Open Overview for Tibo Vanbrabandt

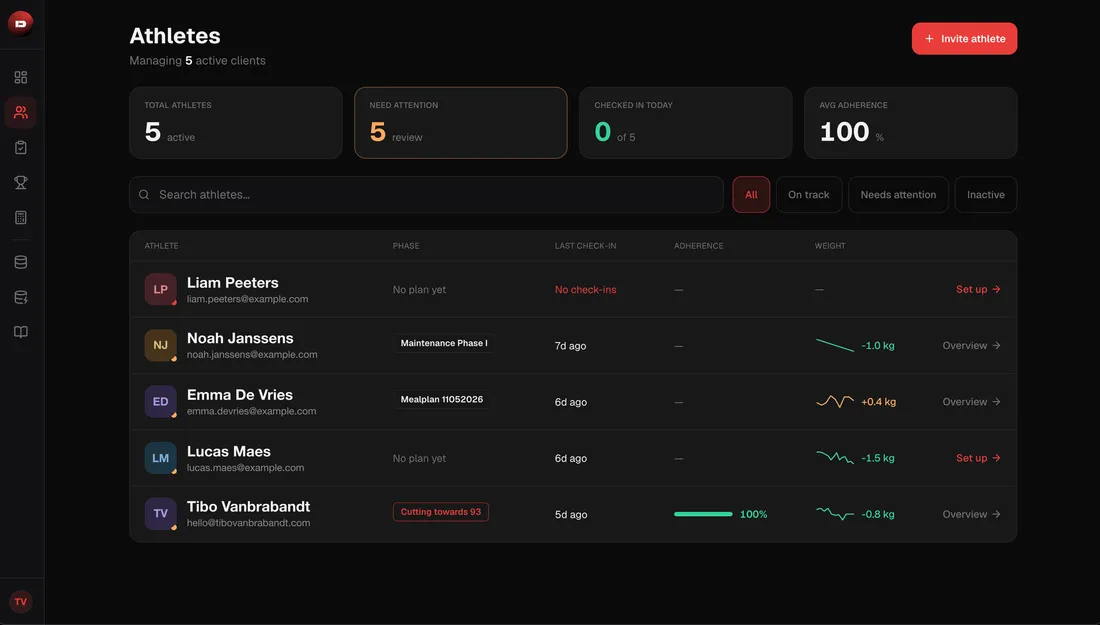click(x=972, y=513)
